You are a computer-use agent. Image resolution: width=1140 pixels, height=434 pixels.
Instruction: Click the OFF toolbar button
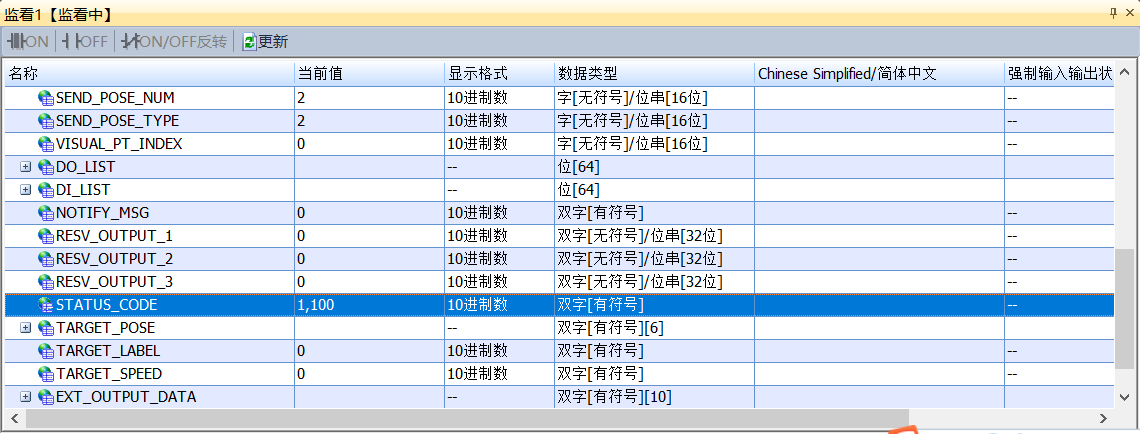[85, 42]
